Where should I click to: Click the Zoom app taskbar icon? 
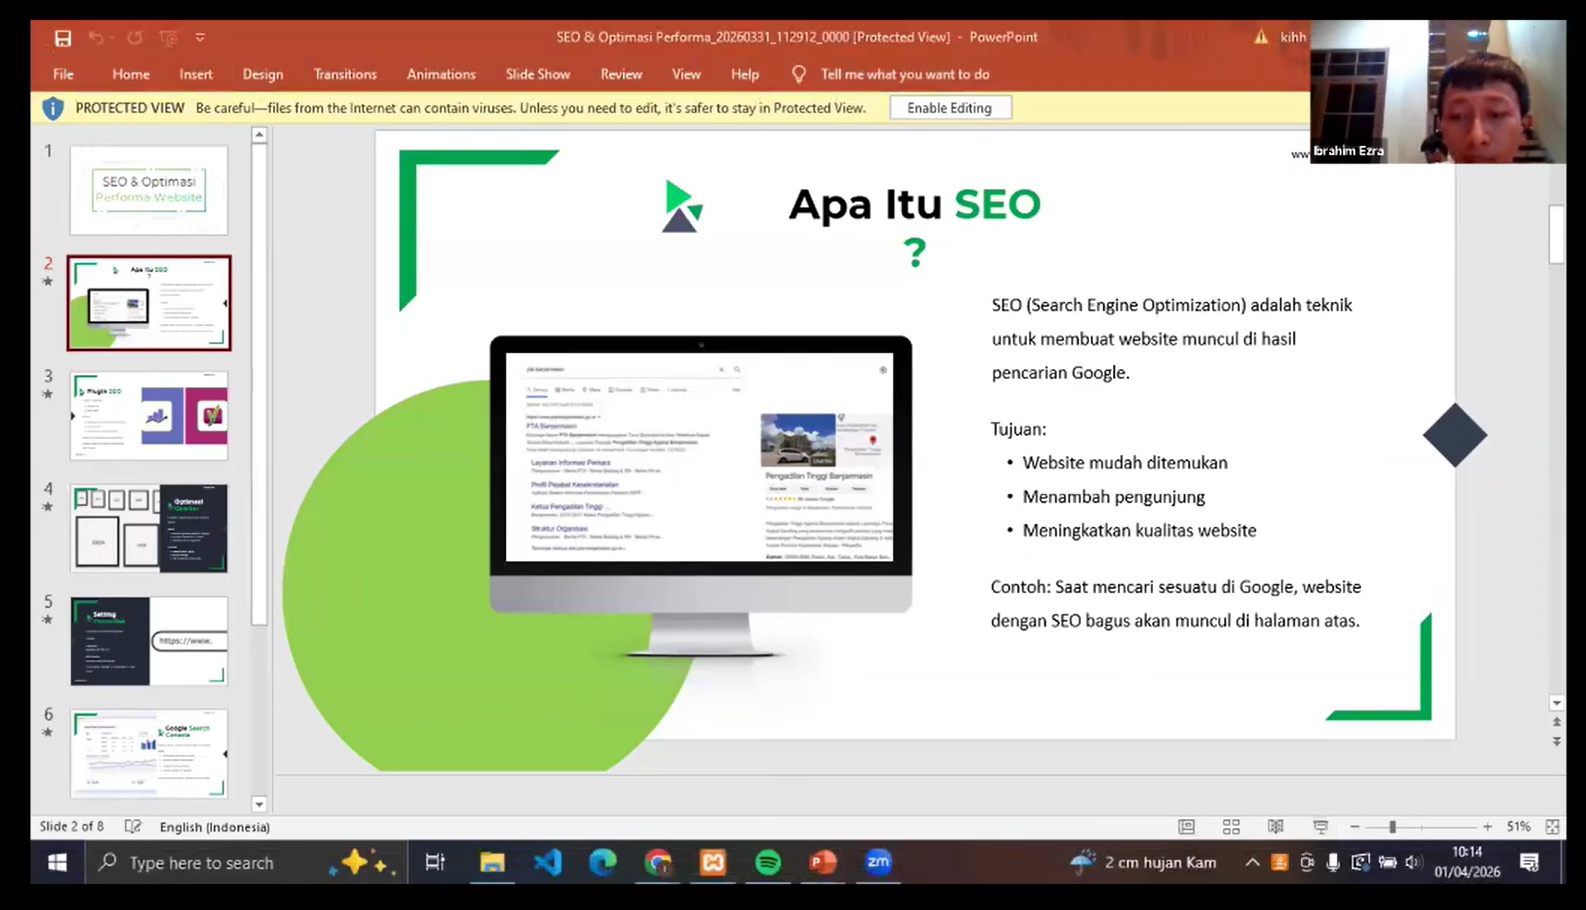pos(878,862)
